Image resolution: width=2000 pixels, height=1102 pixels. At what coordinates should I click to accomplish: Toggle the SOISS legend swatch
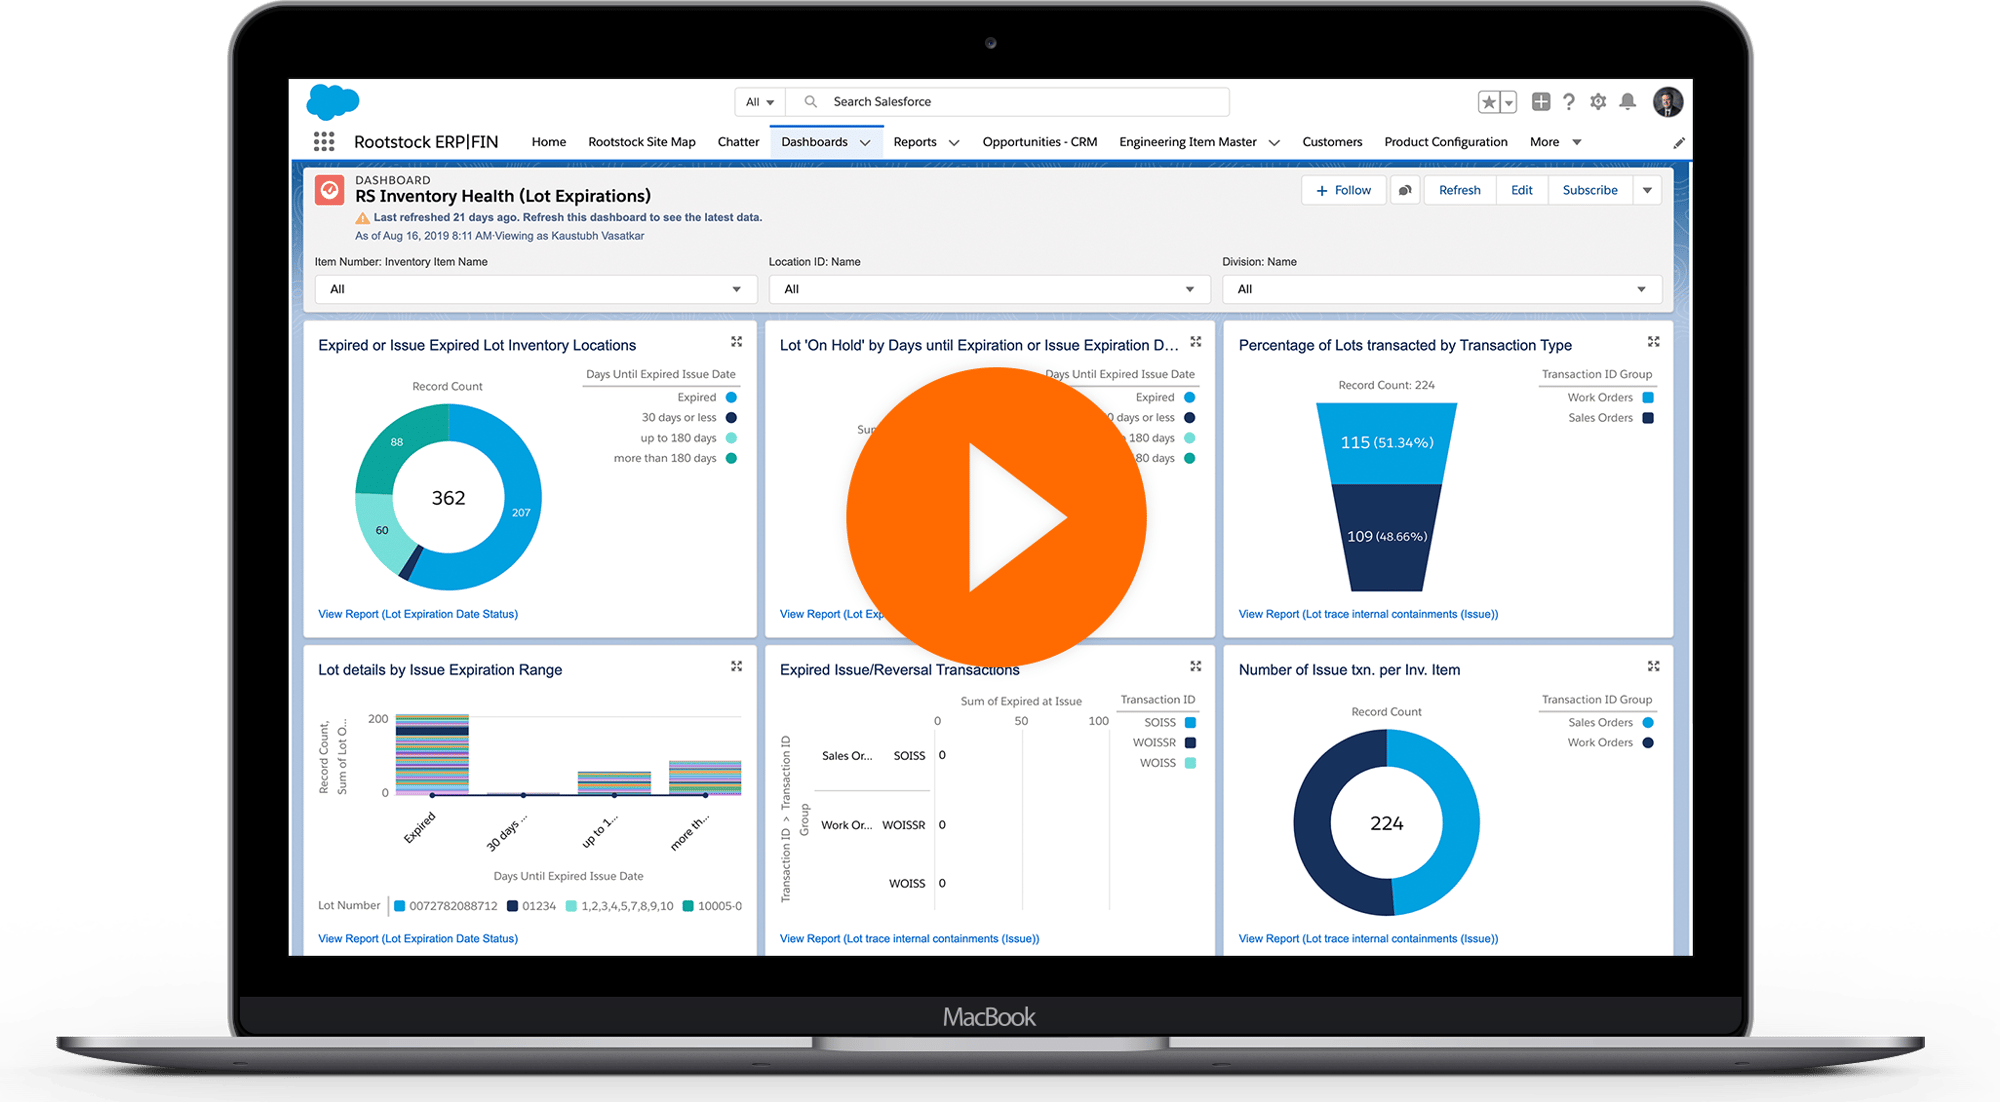click(1189, 721)
